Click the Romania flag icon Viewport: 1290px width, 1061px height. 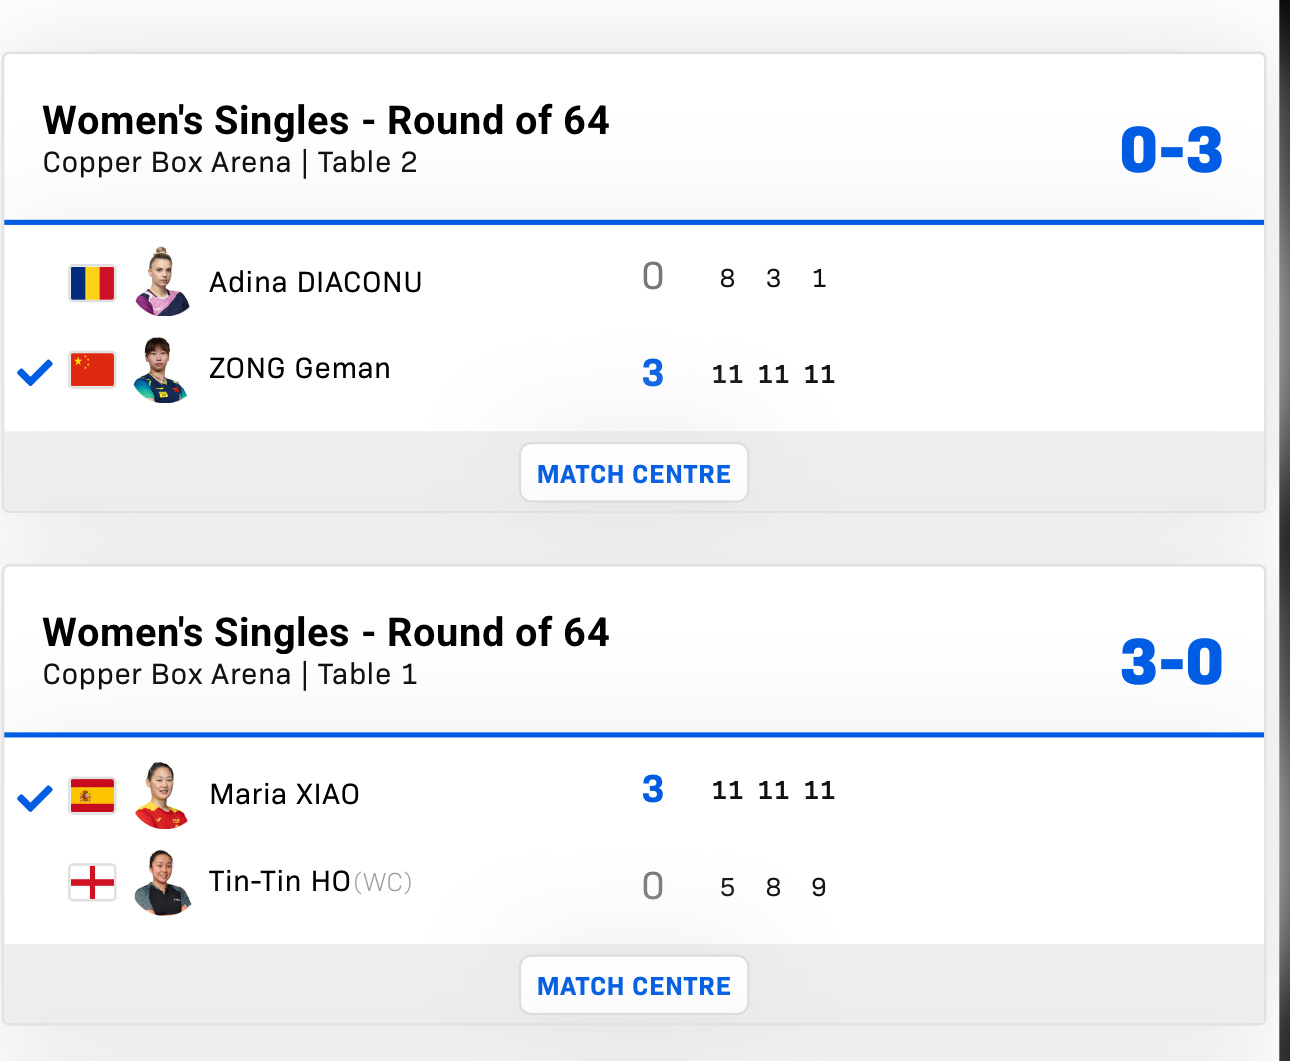[x=92, y=283]
